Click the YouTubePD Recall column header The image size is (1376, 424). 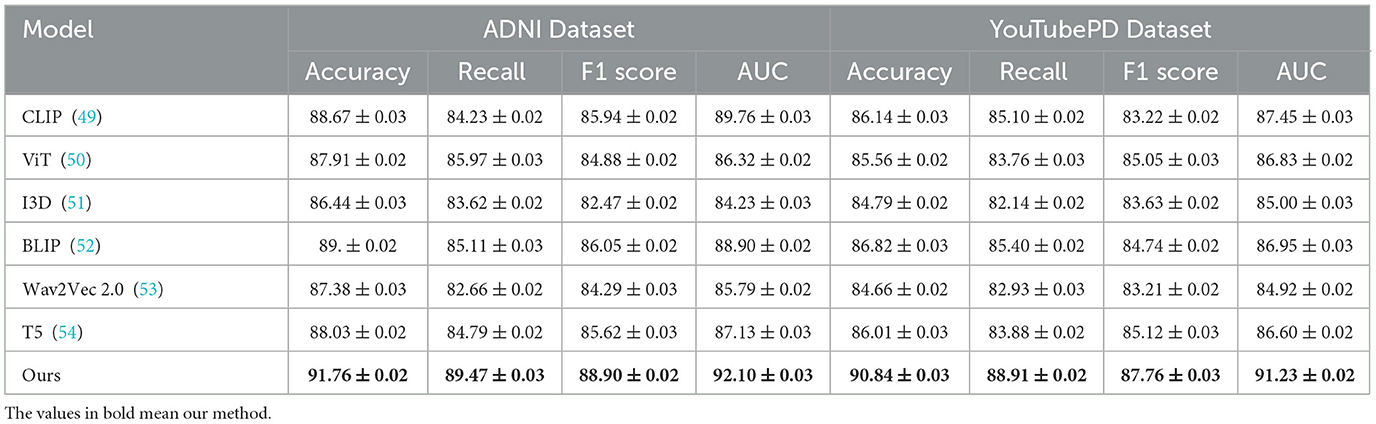click(1034, 72)
